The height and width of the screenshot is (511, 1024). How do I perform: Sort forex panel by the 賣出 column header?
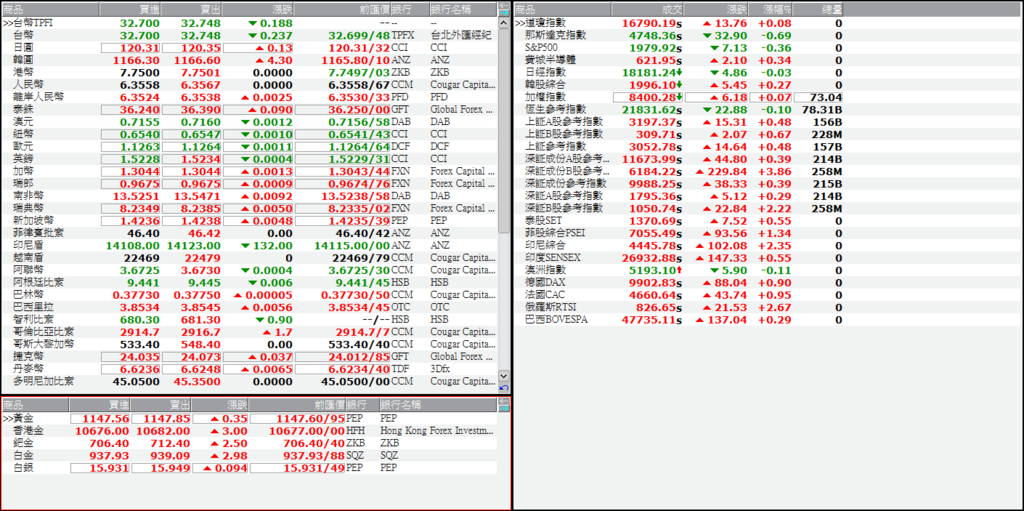point(191,10)
